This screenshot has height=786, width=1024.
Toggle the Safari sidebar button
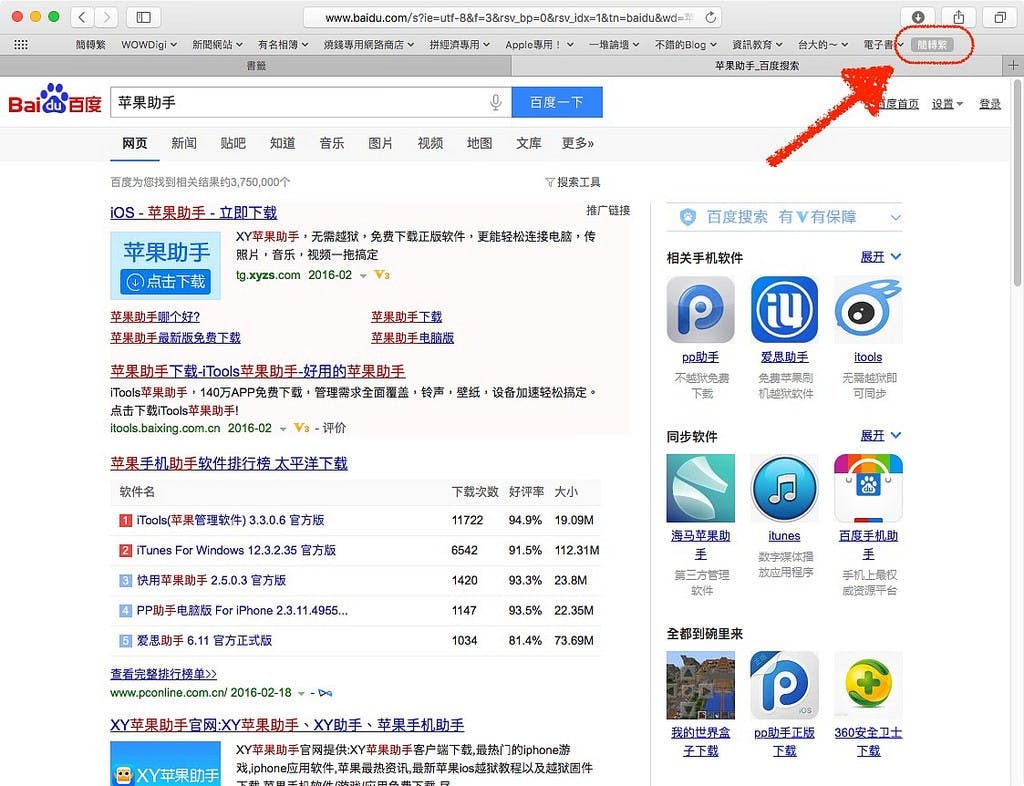(x=143, y=18)
